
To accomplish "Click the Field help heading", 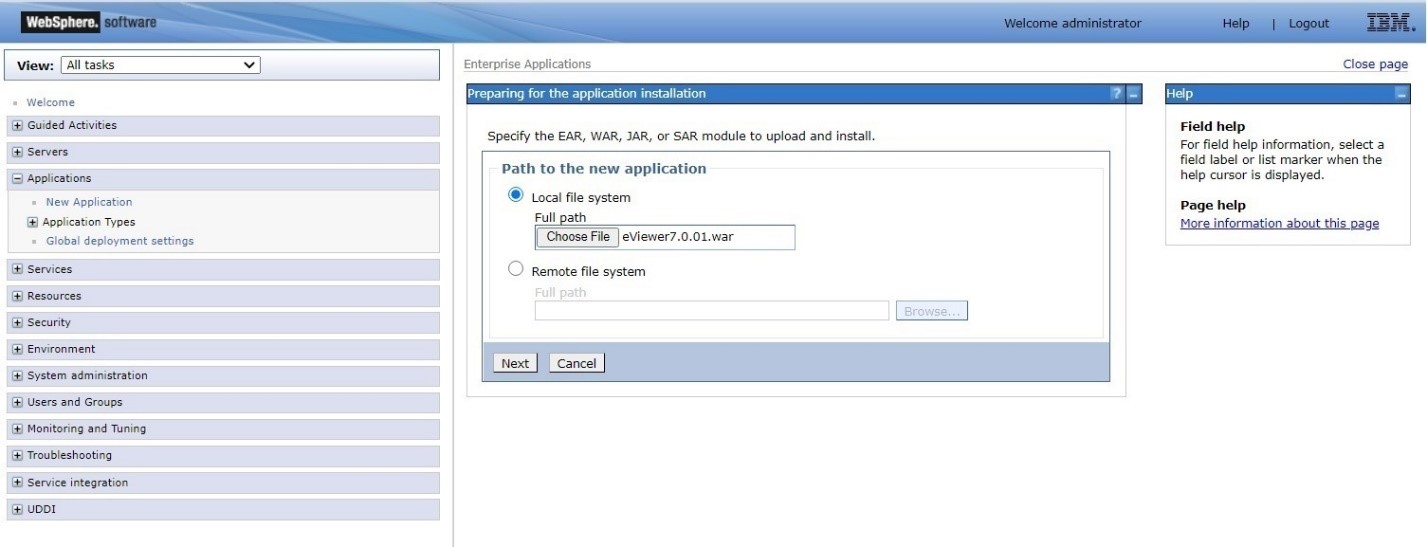I will (x=1212, y=127).
